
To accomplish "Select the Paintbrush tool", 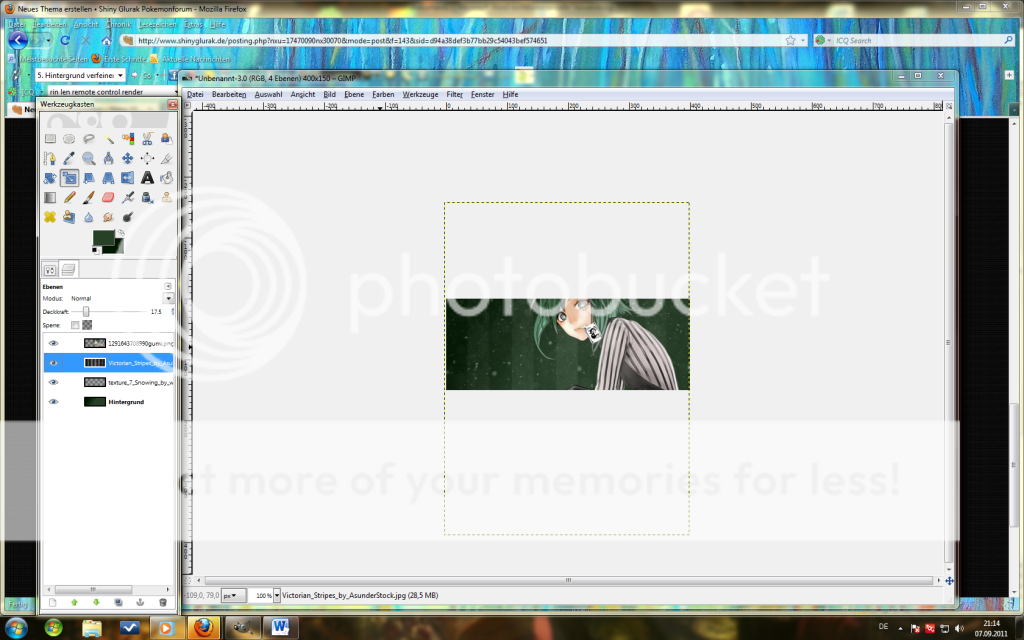I will coord(89,197).
